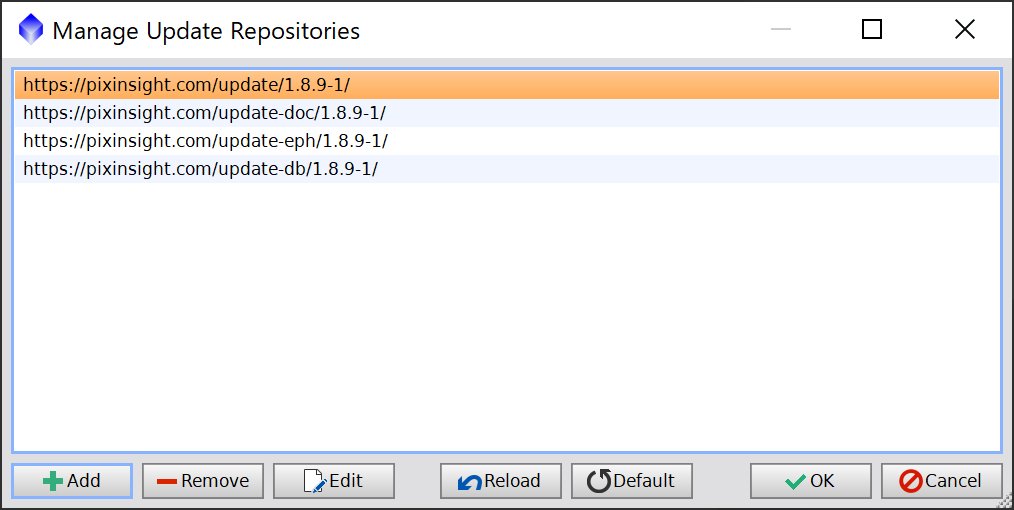The height and width of the screenshot is (510, 1014).
Task: Click the blue curved-arrow Reload icon
Action: (x=469, y=482)
